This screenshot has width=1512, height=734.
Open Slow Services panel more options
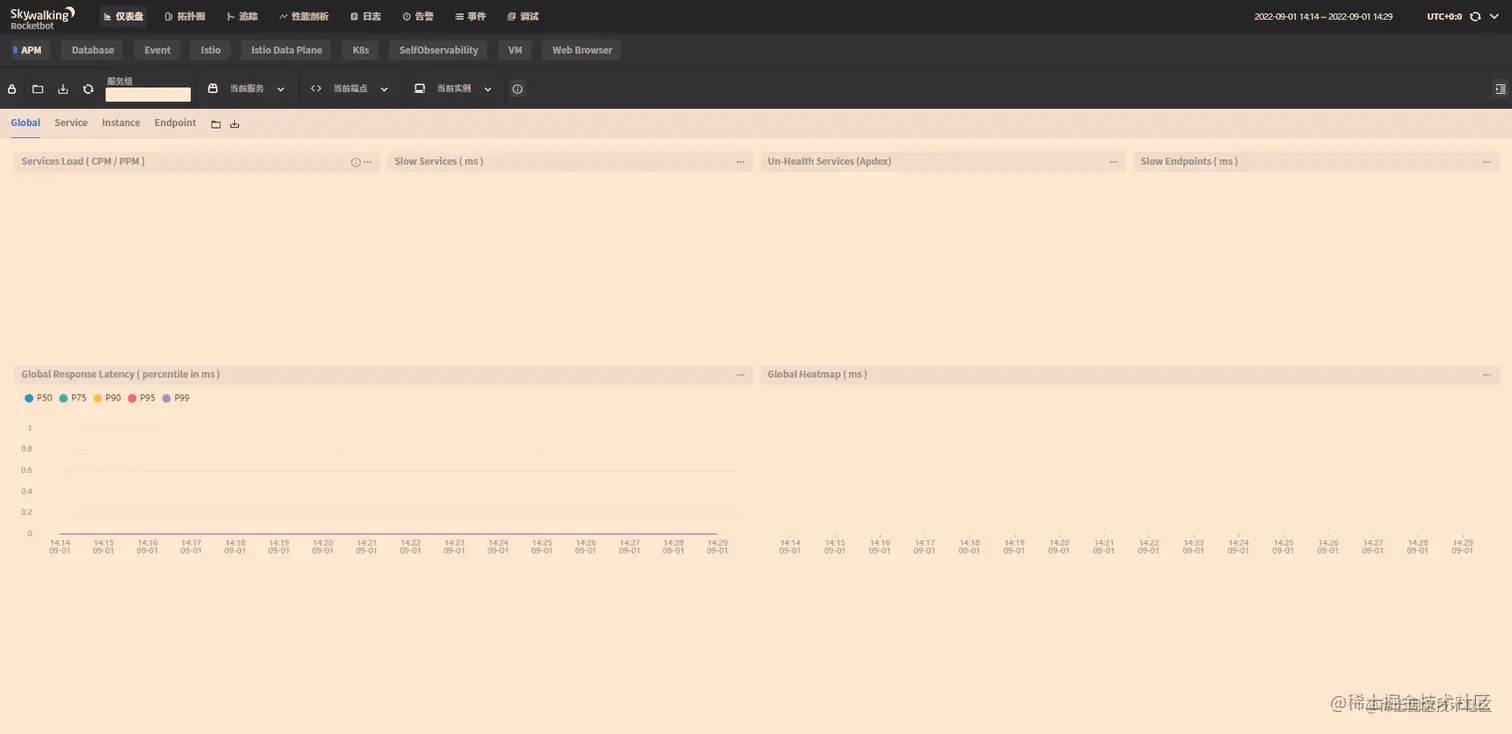[x=740, y=162]
